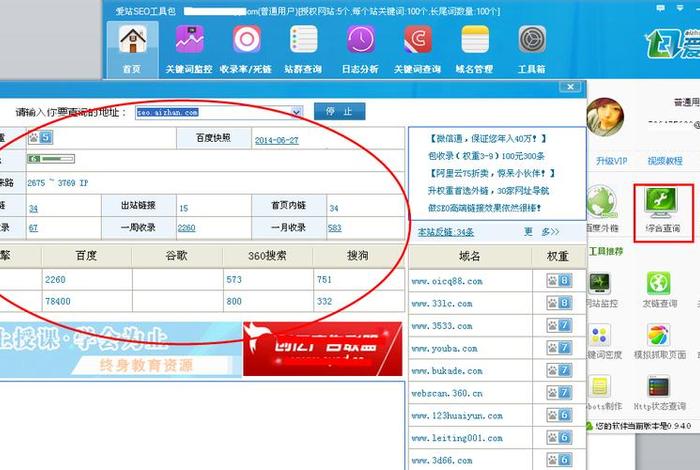Screen dimensions: 700x470
Task: Click the user avatar picture
Action: click(x=605, y=117)
